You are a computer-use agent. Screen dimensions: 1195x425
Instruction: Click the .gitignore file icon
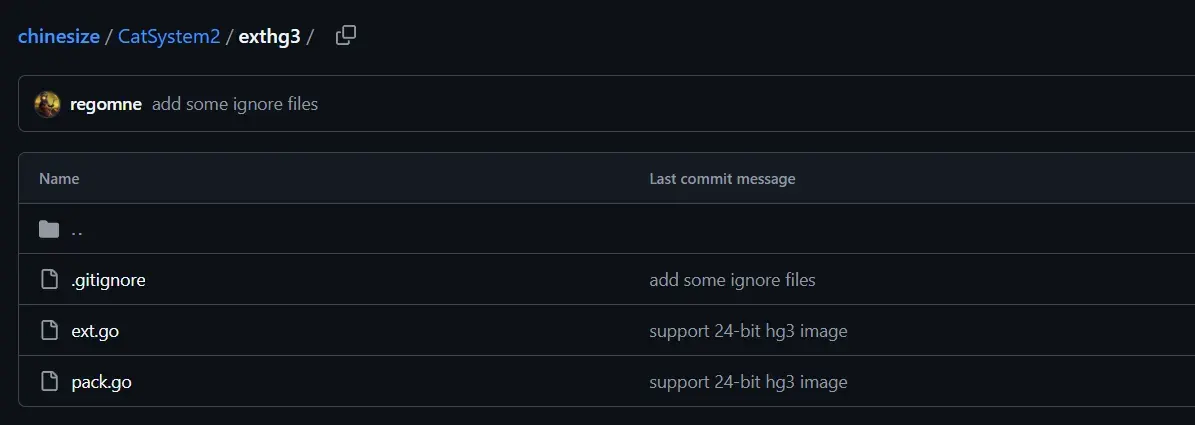[x=50, y=280]
